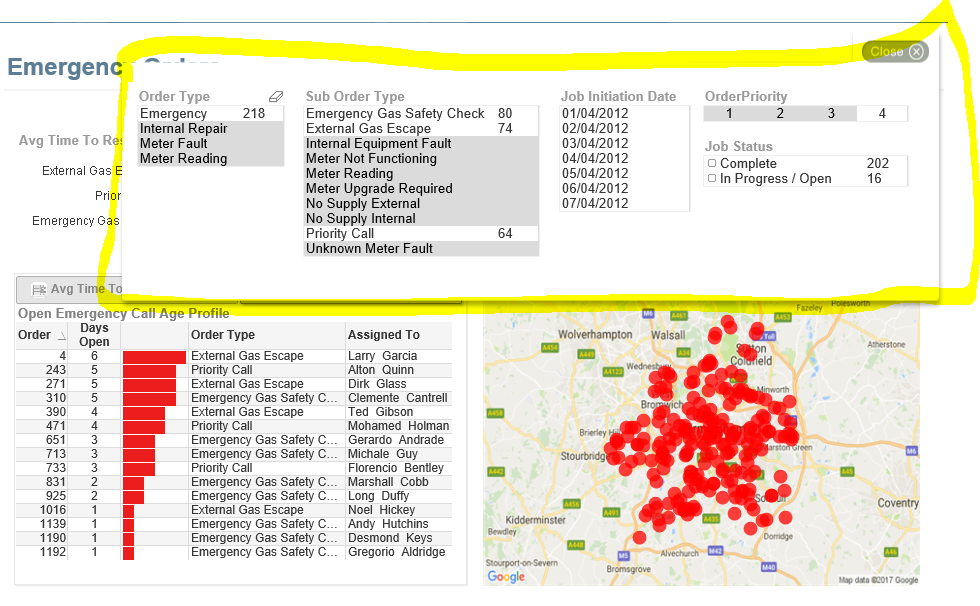Screen dimensions: 980x606
Task: Sort by Days Open column header
Action: click(x=94, y=335)
